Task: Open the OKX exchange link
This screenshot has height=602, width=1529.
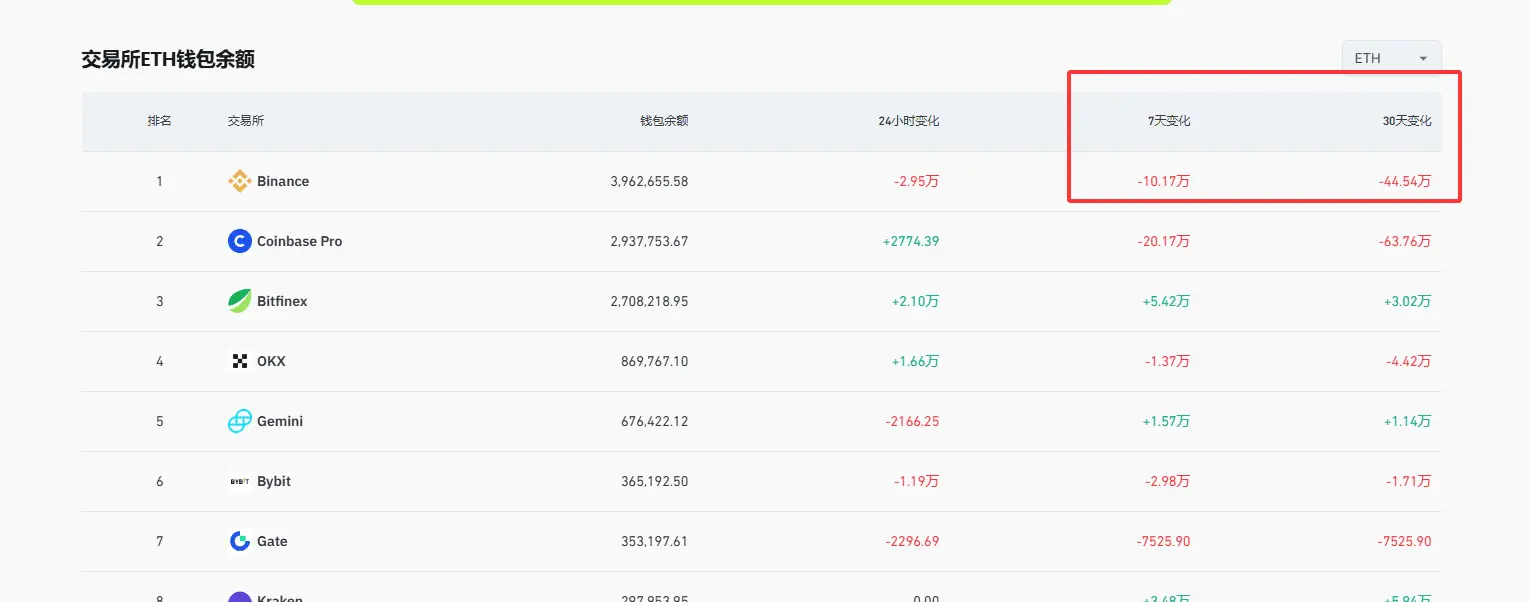Action: [271, 361]
